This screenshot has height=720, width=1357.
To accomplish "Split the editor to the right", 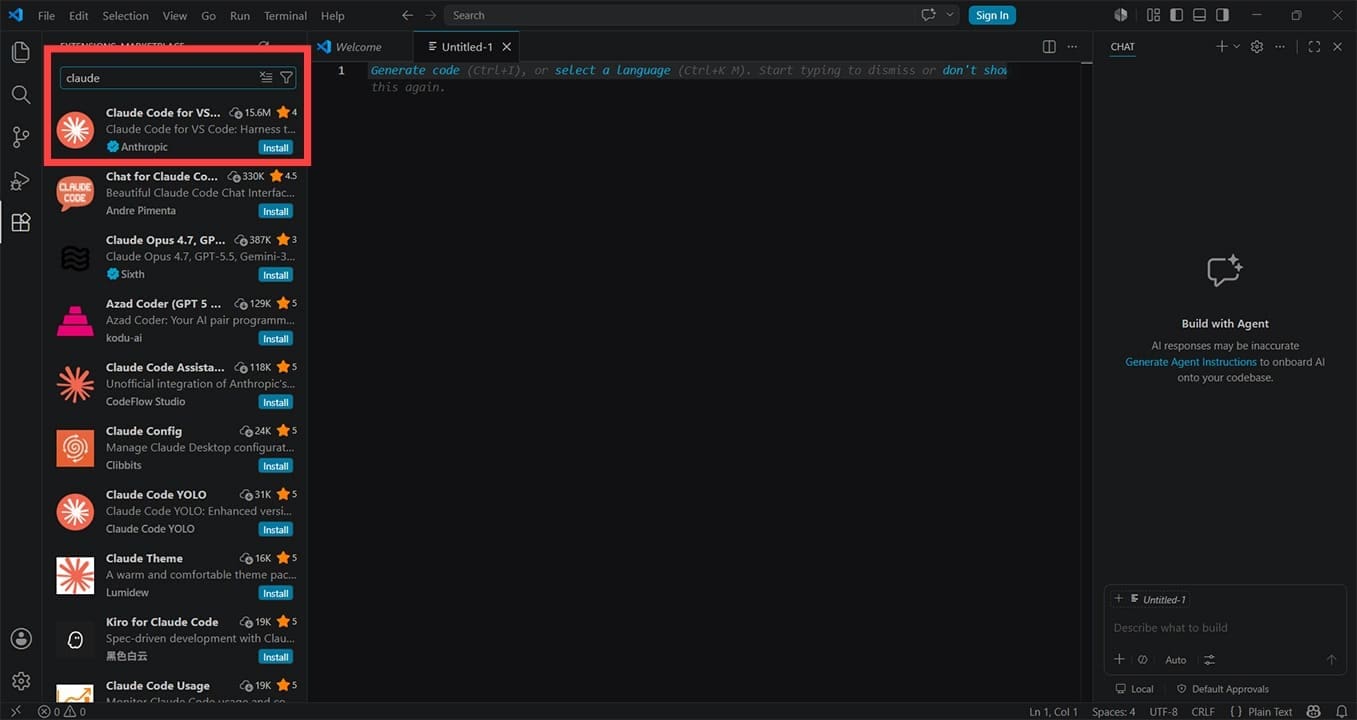I will pos(1049,47).
